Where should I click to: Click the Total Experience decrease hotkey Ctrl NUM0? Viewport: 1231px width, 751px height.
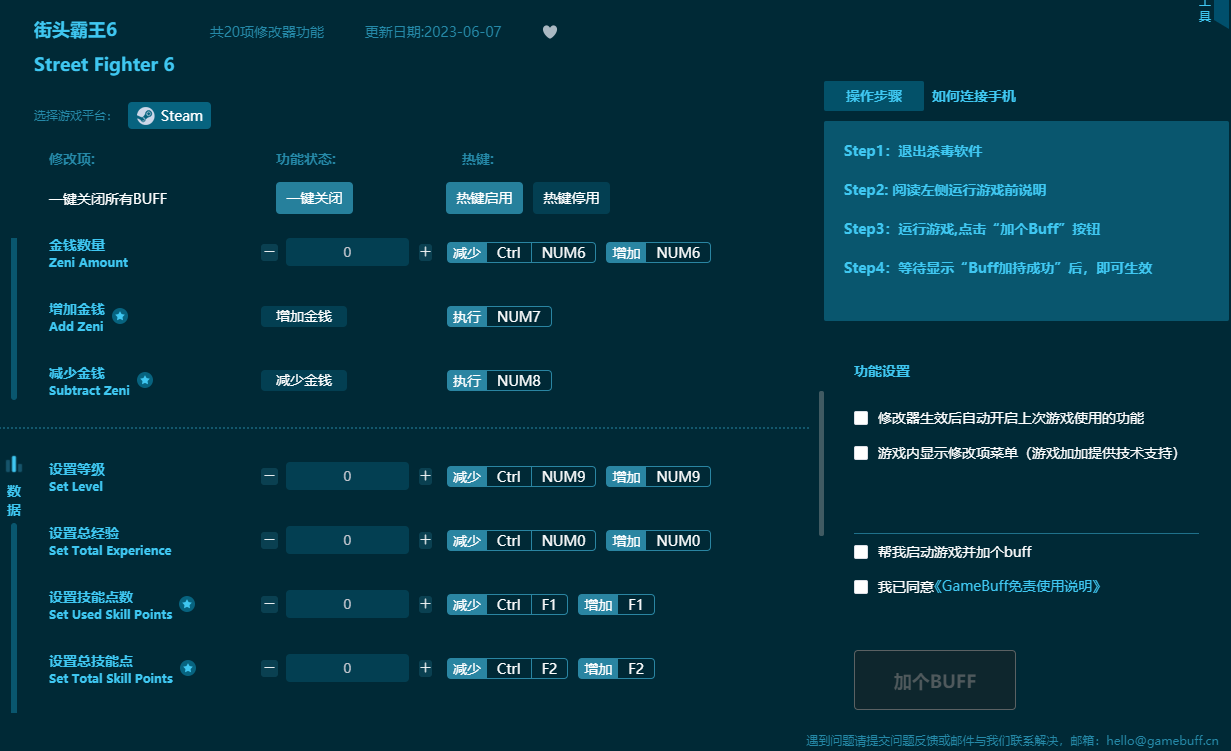pyautogui.click(x=521, y=541)
